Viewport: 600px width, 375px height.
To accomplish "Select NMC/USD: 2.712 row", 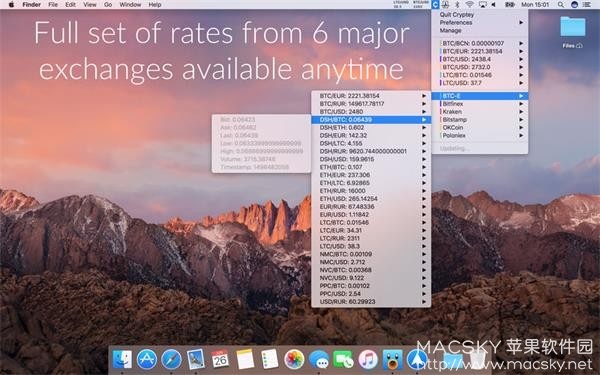I will [x=371, y=262].
